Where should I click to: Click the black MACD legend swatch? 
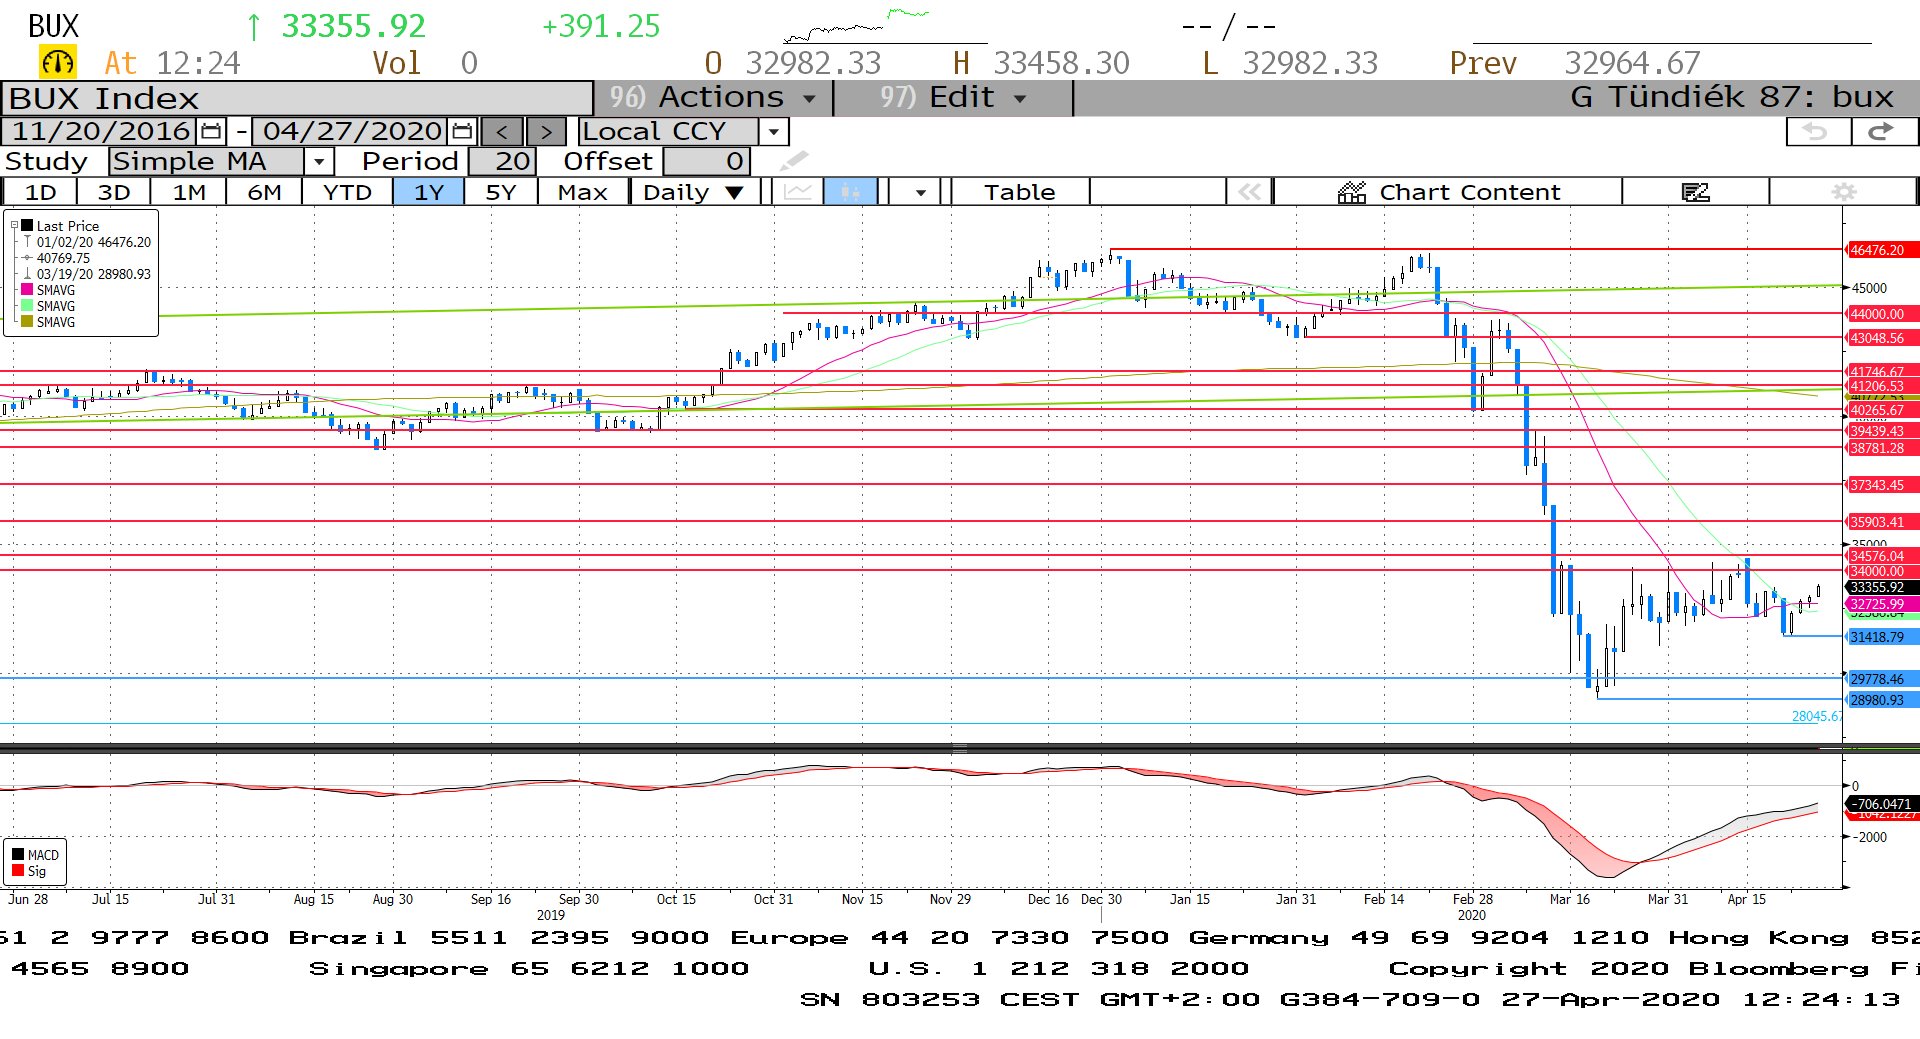pyautogui.click(x=18, y=855)
